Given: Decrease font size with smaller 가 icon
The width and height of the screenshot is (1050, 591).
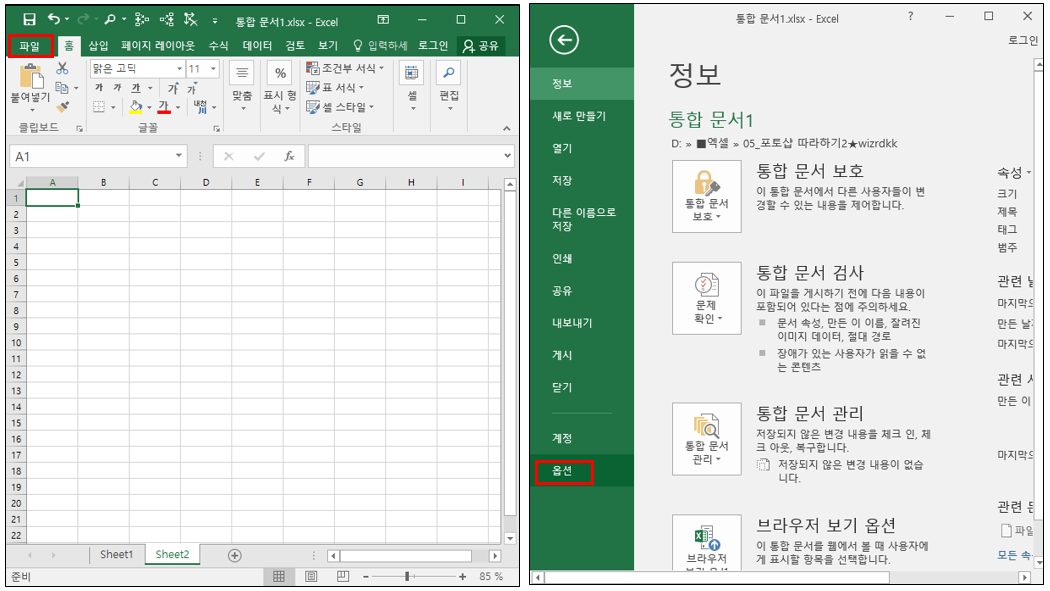Looking at the screenshot, I should point(192,88).
